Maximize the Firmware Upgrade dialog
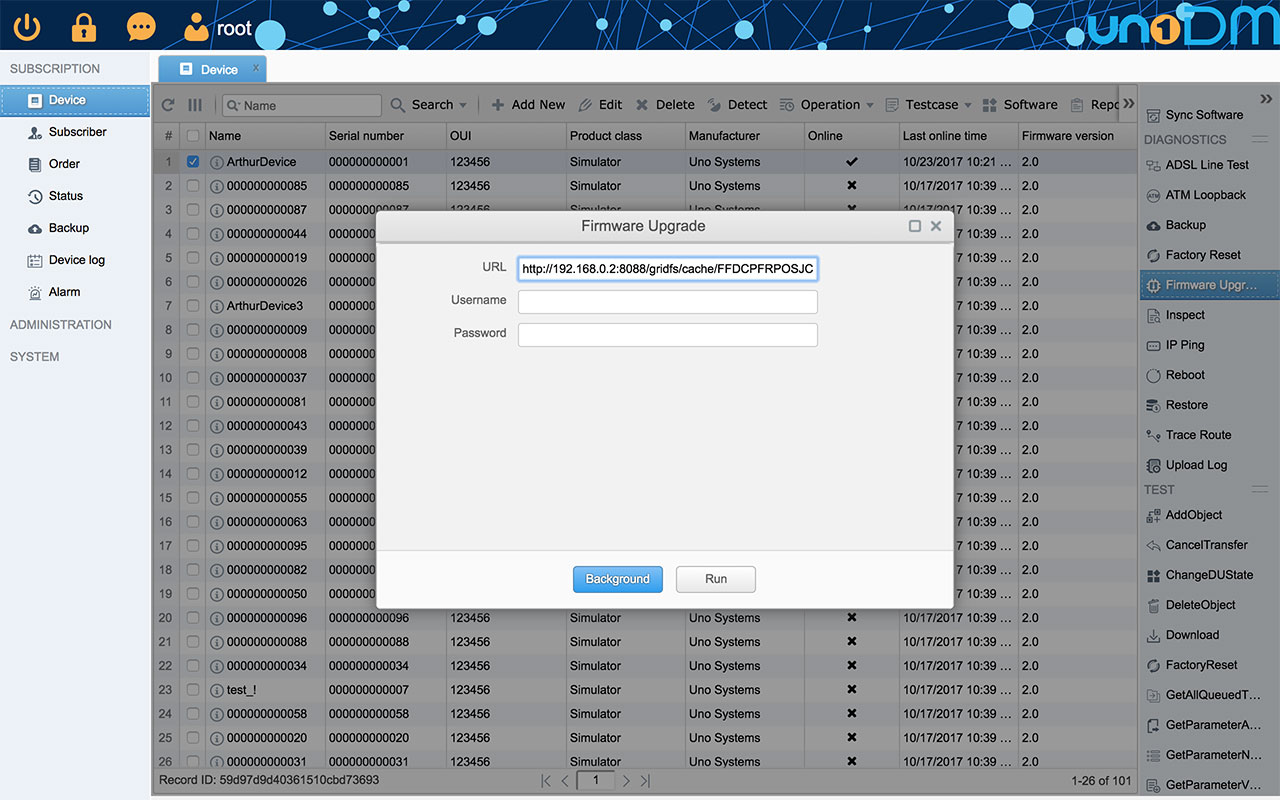1280x800 pixels. tap(914, 226)
